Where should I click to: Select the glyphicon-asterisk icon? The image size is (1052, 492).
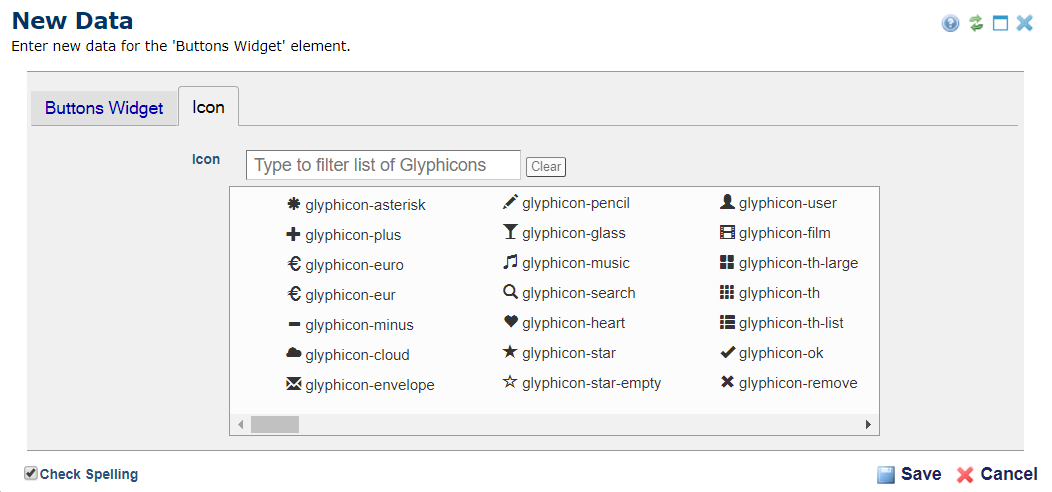point(356,205)
